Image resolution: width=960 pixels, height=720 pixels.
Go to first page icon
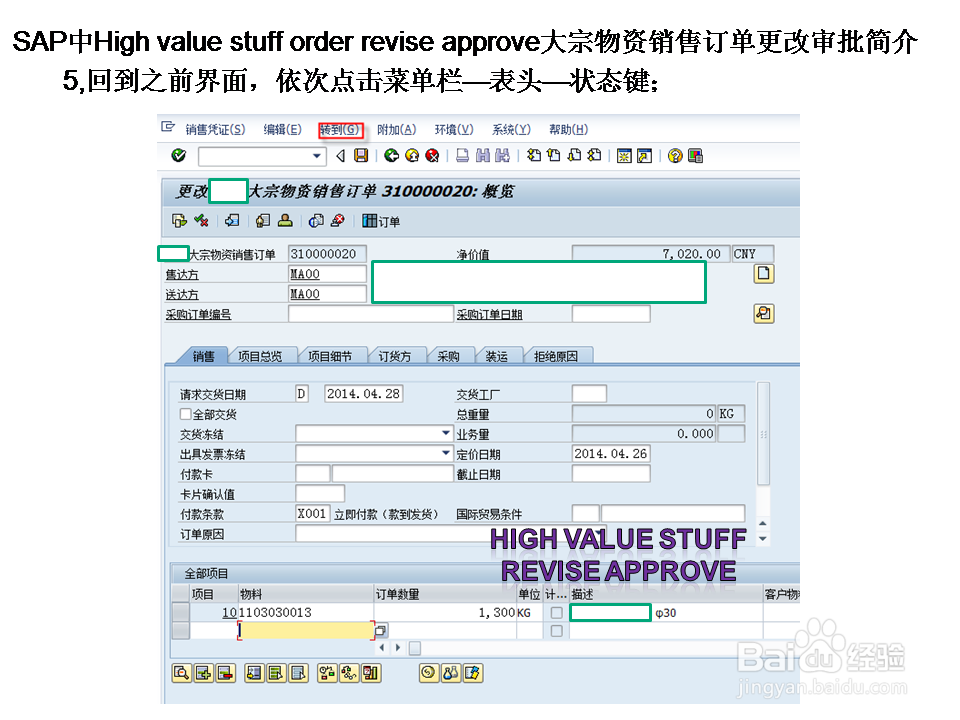[x=534, y=156]
